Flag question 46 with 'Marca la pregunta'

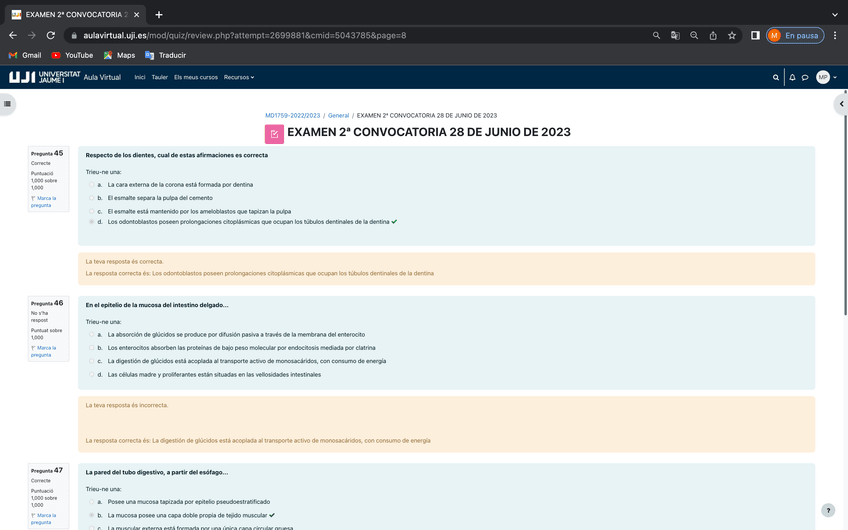tap(44, 352)
